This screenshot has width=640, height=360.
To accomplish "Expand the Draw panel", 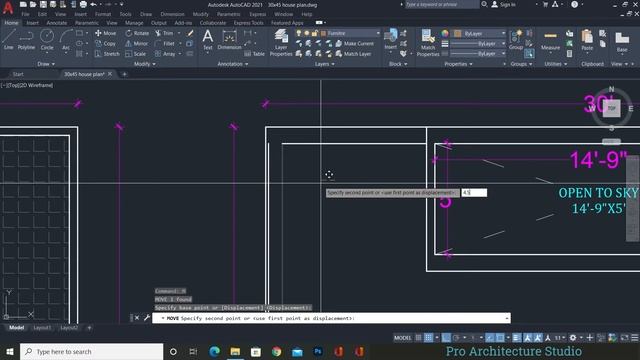I will point(46,64).
